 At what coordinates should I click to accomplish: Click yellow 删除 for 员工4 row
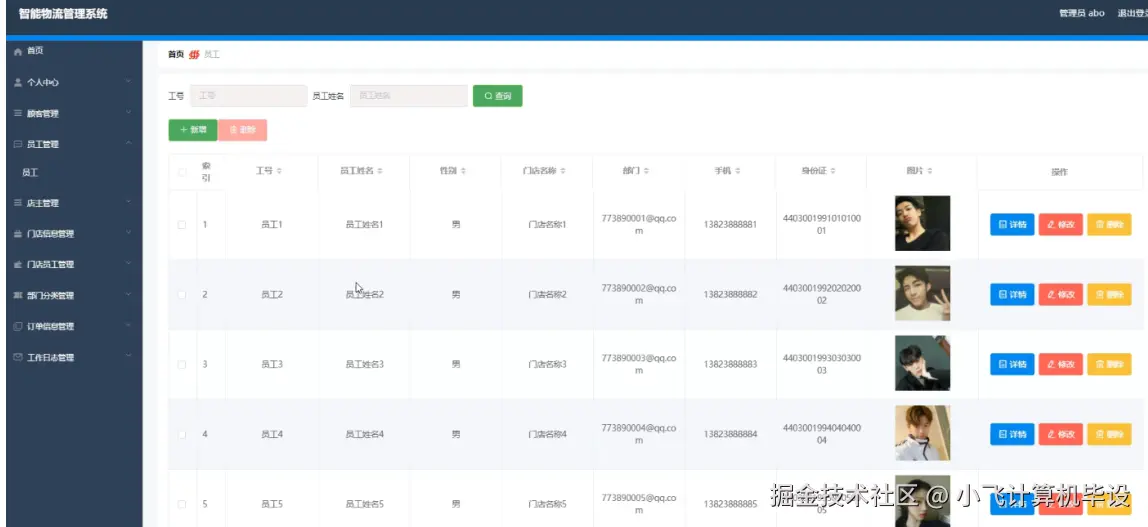[x=1109, y=434]
